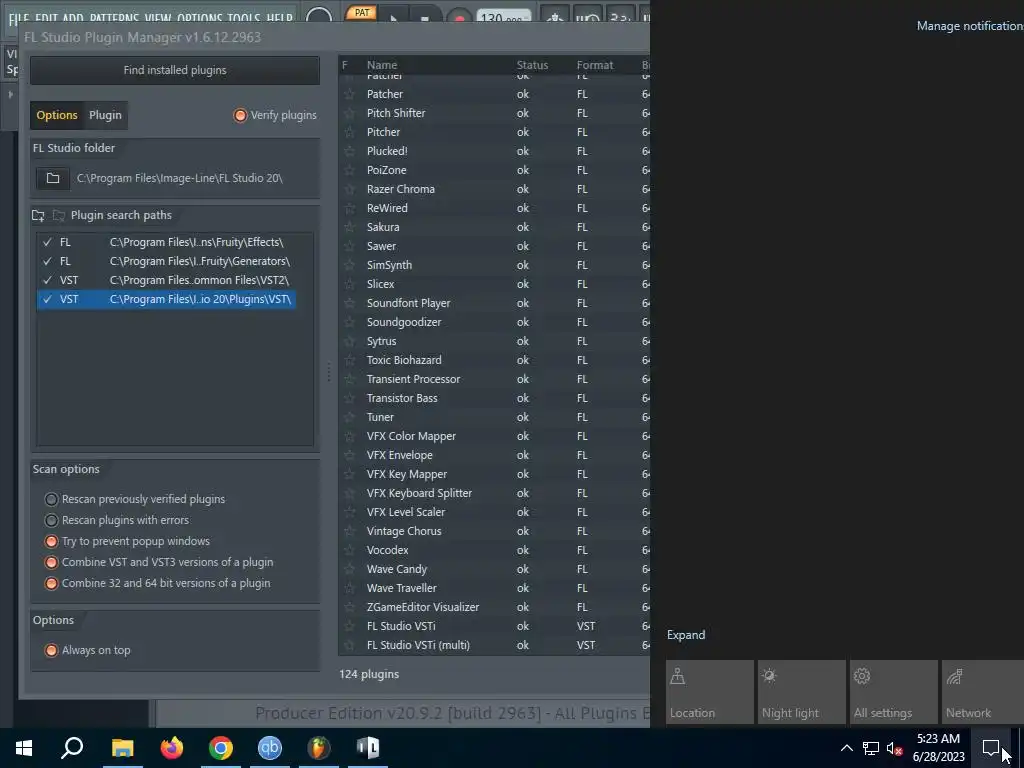Click Find installed plugins button
The width and height of the screenshot is (1024, 768).
(175, 70)
